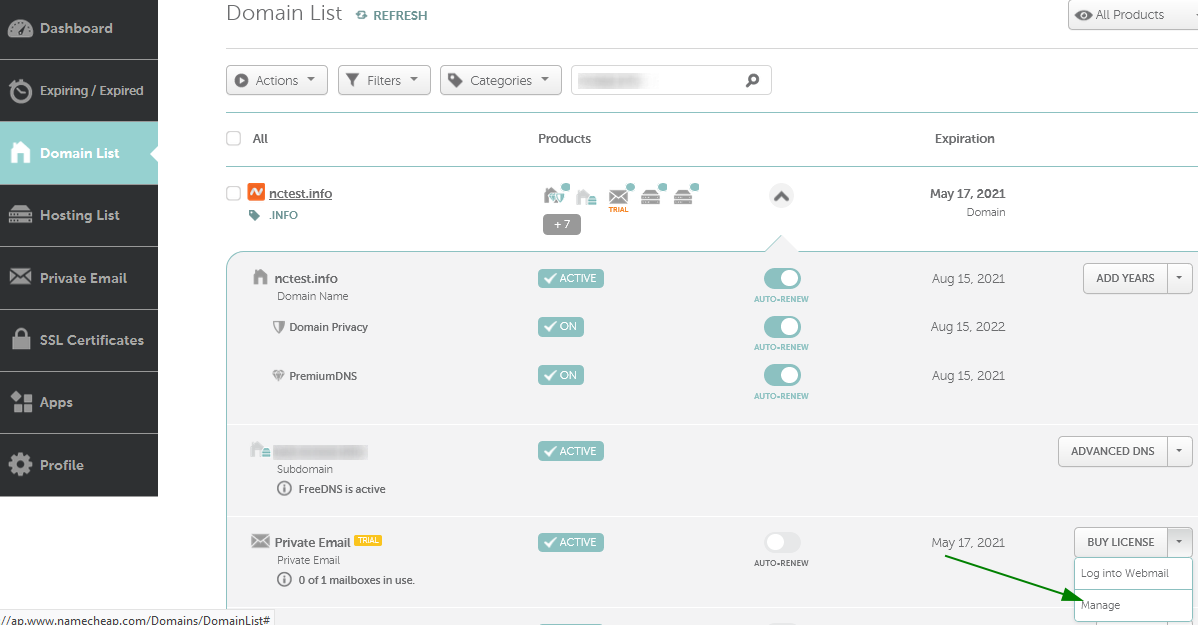Click the ADD YEARS button

1125,278
